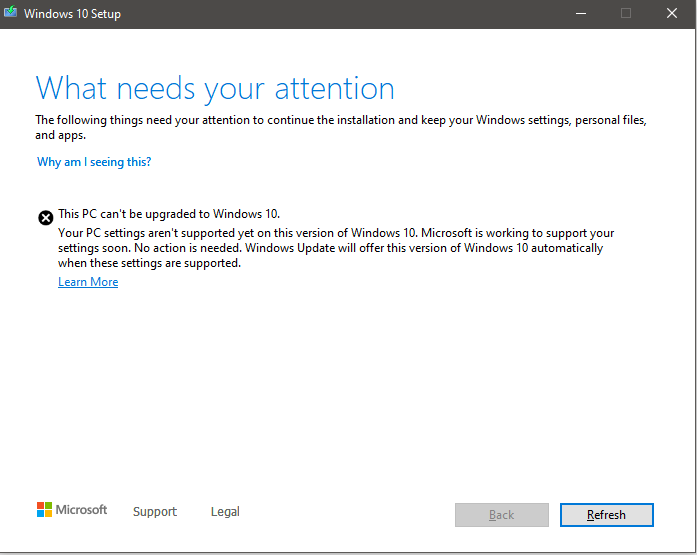The image size is (697, 559).
Task: Minimize the Windows 10 Setup window
Action: click(x=581, y=13)
